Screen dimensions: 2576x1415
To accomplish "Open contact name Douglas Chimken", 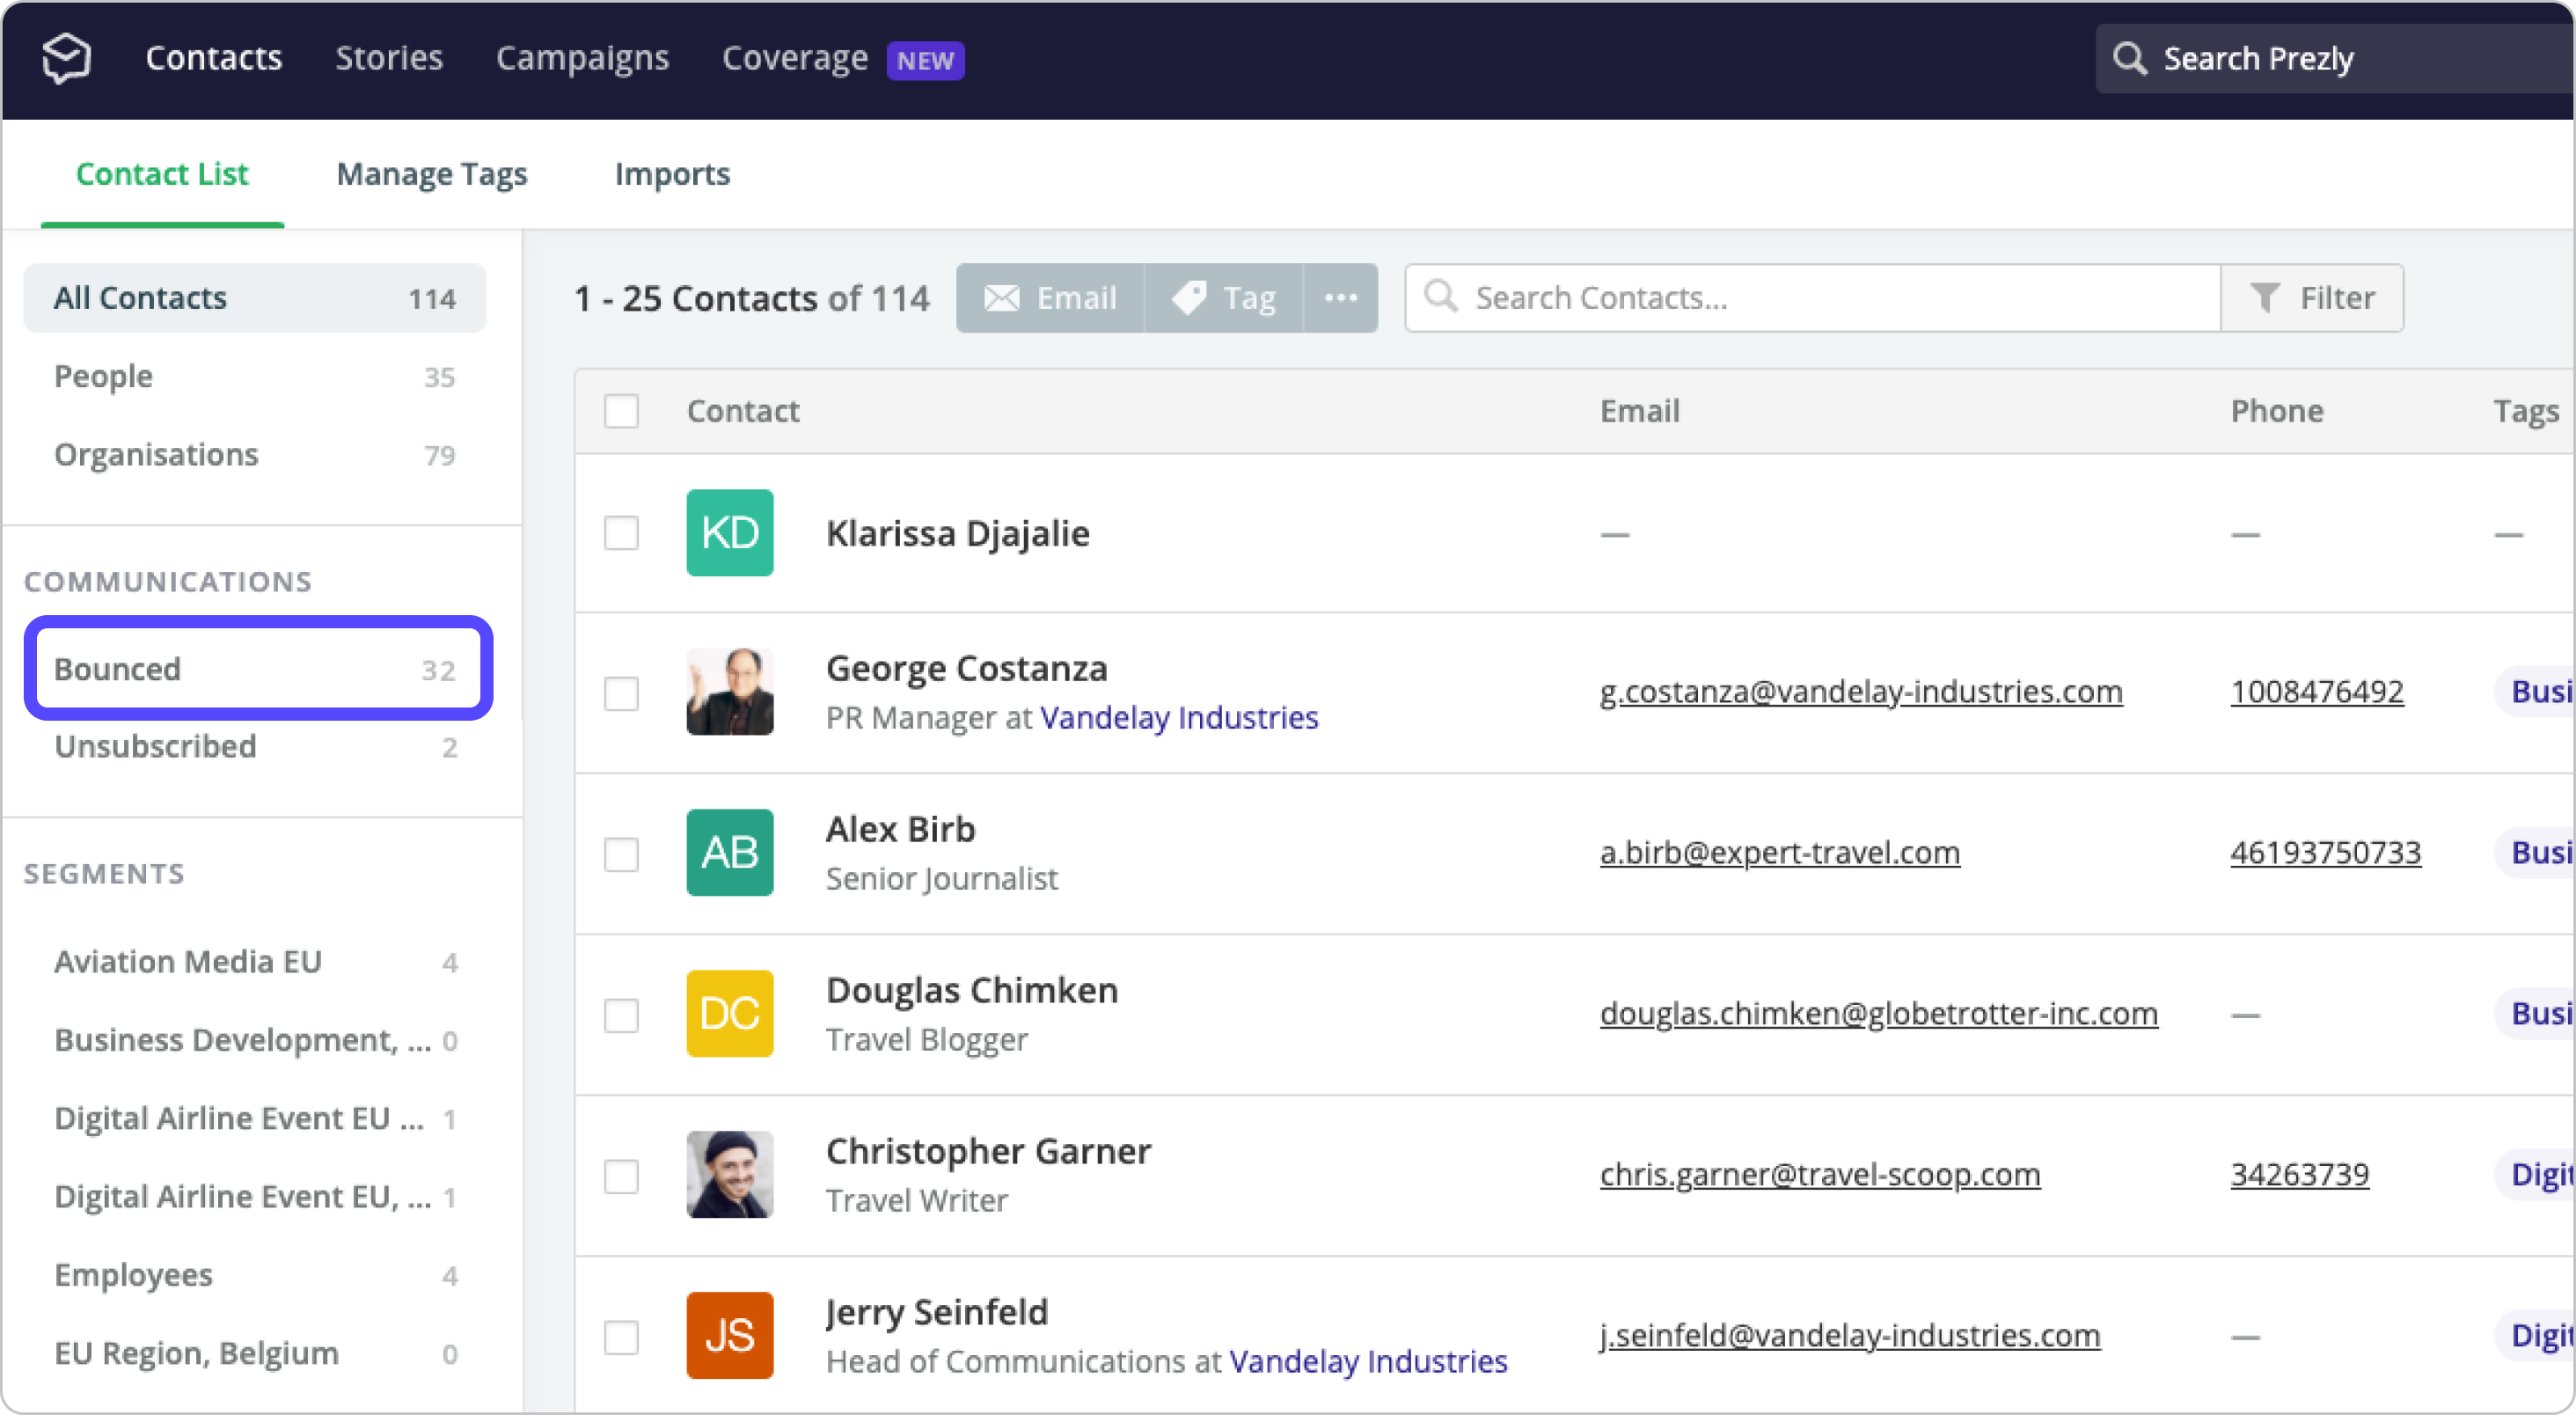I will click(x=972, y=991).
